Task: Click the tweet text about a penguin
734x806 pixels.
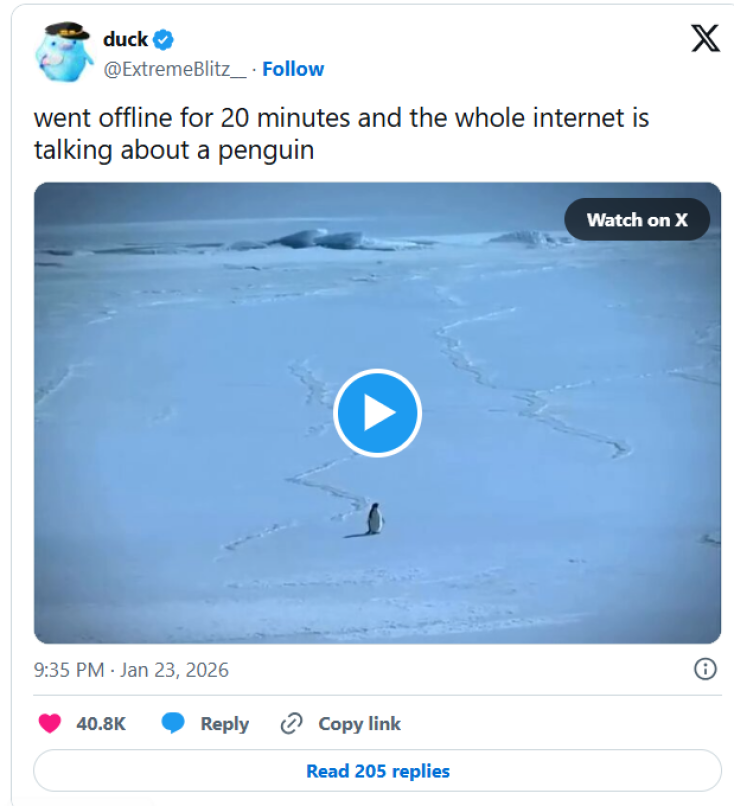Action: (340, 134)
